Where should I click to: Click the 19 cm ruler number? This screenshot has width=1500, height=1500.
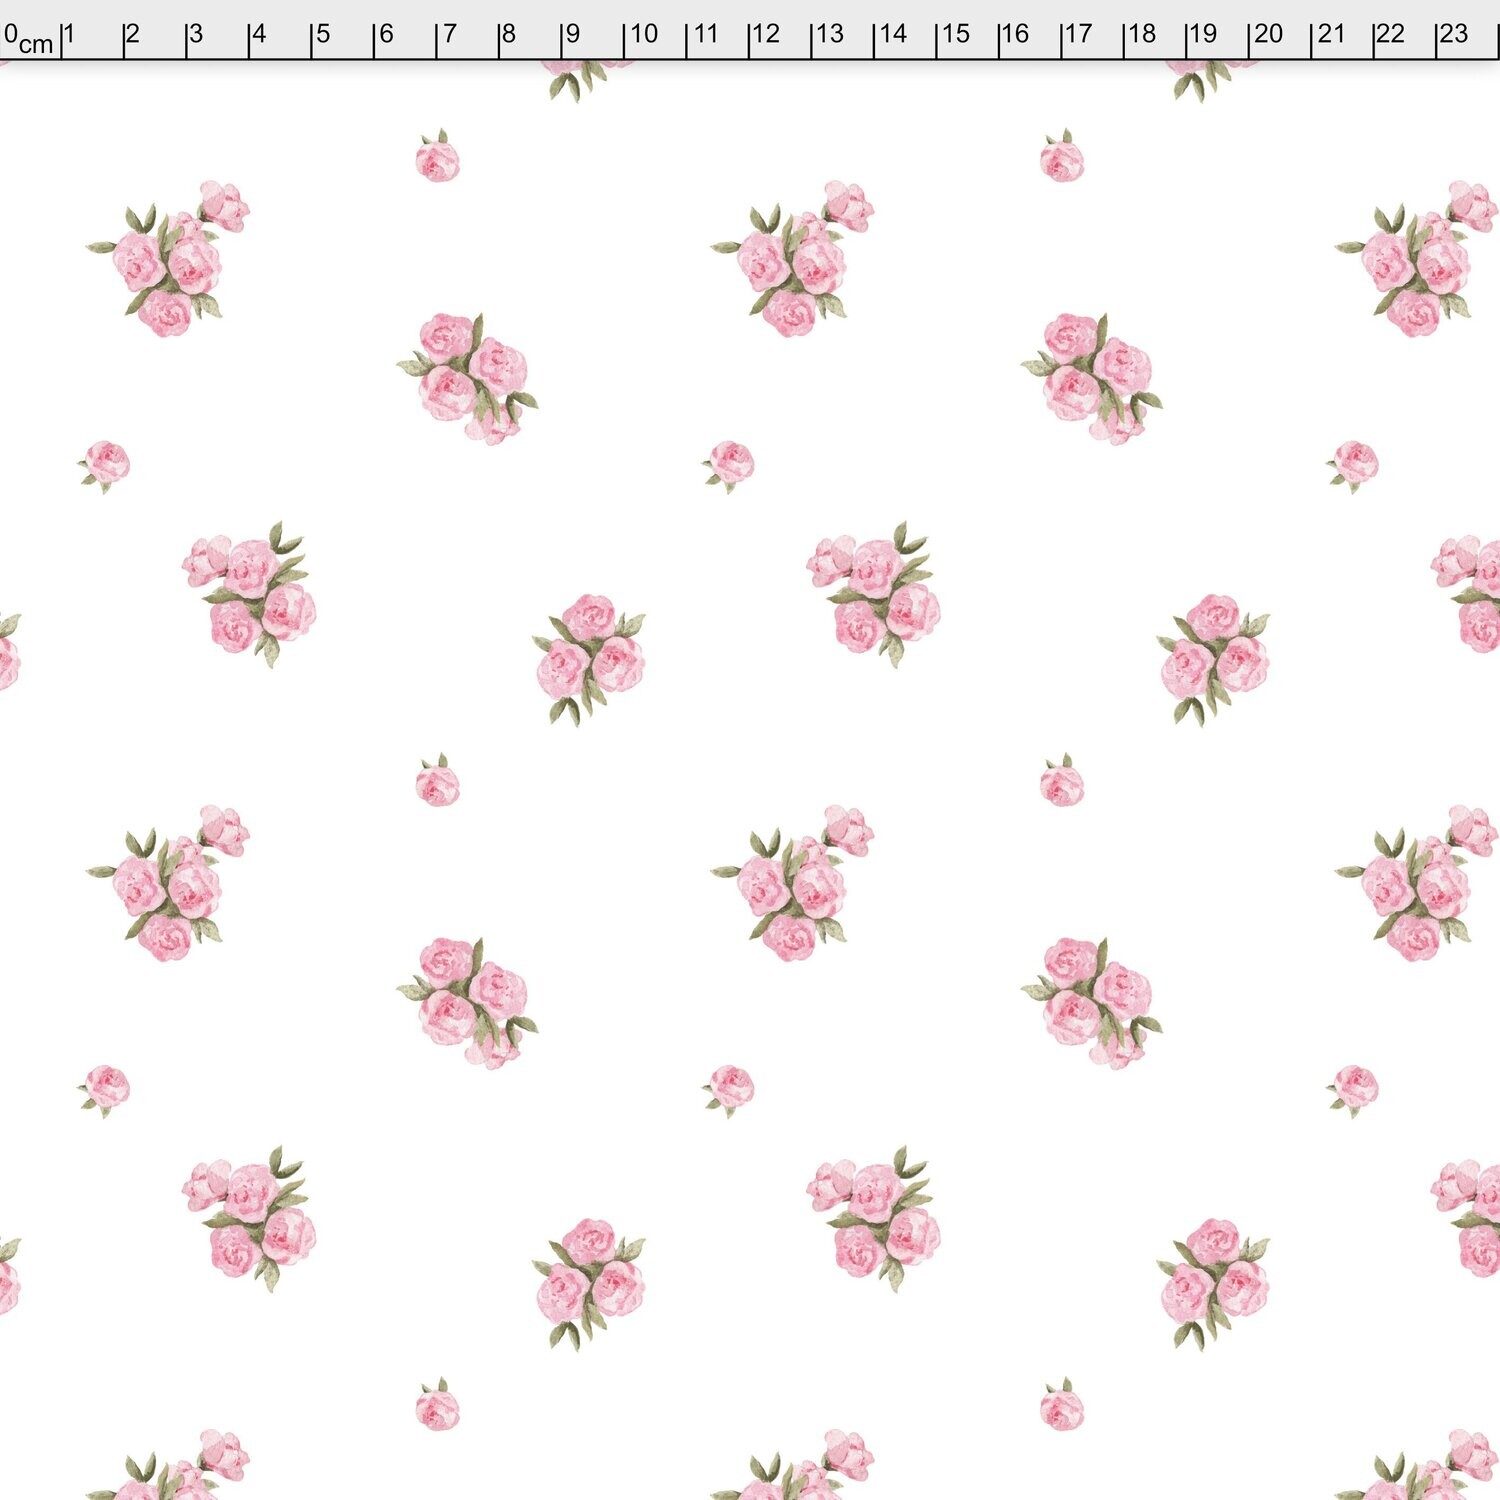point(1202,35)
